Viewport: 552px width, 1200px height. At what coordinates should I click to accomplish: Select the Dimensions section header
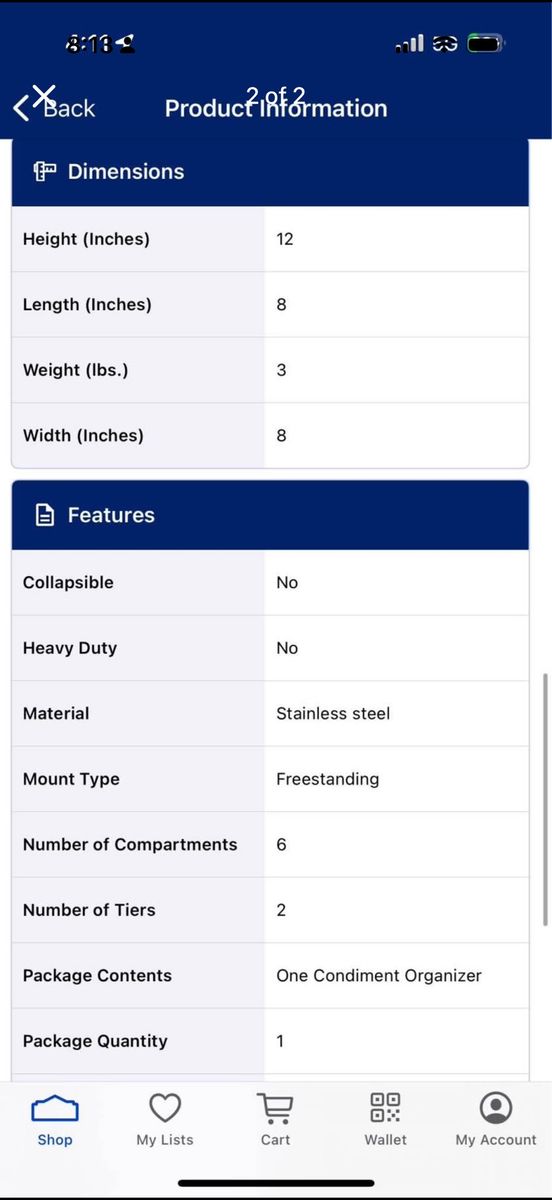pyautogui.click(x=270, y=172)
